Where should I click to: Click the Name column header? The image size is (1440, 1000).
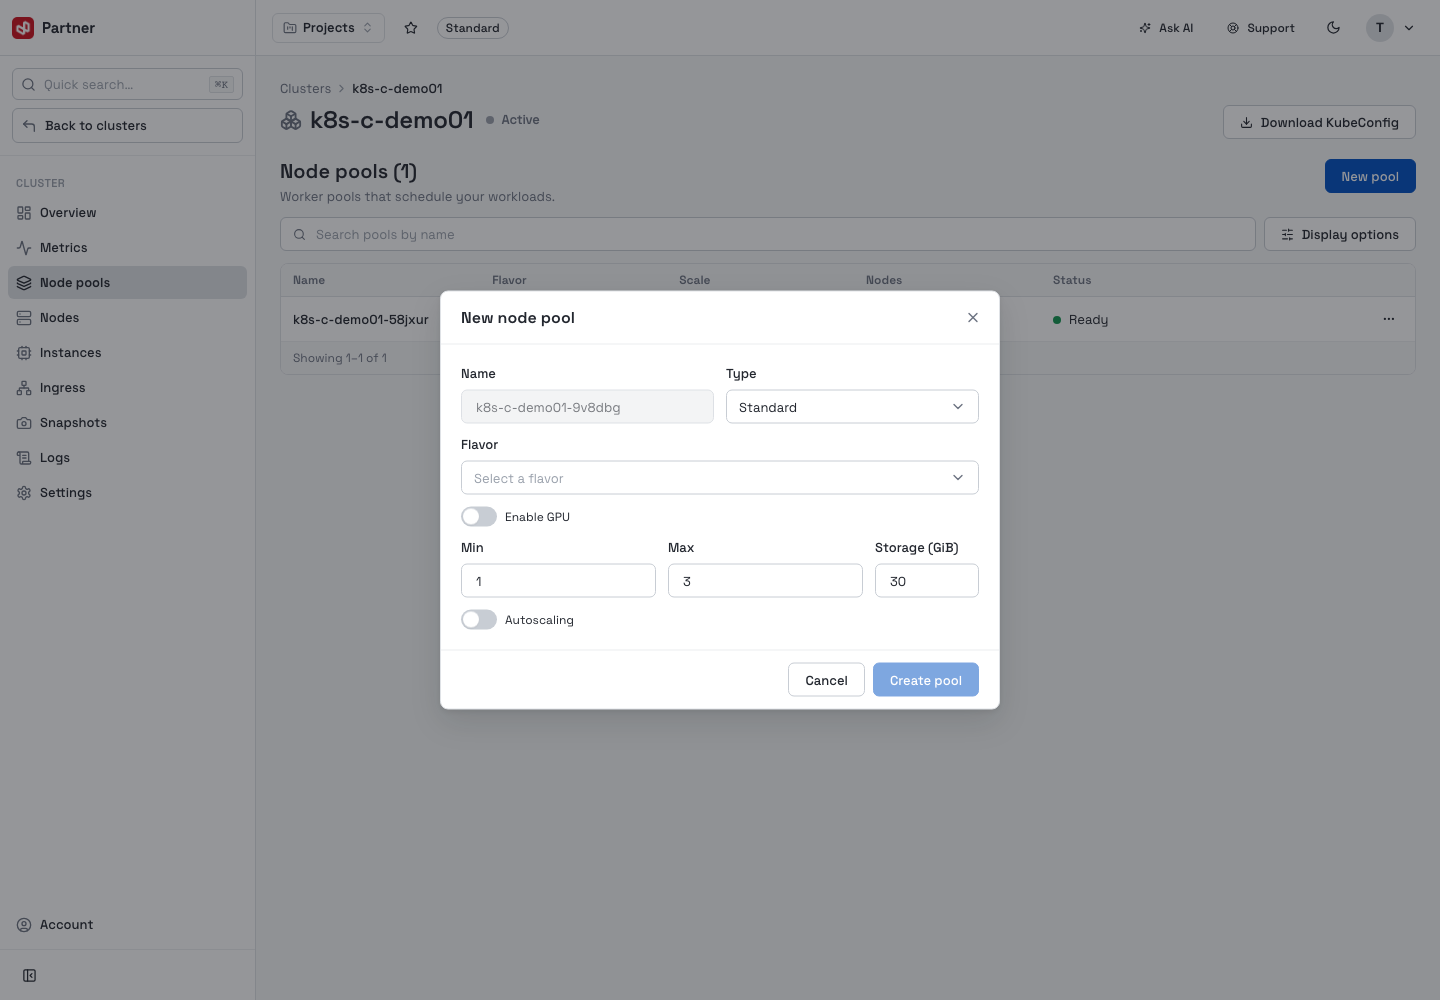pyautogui.click(x=309, y=280)
